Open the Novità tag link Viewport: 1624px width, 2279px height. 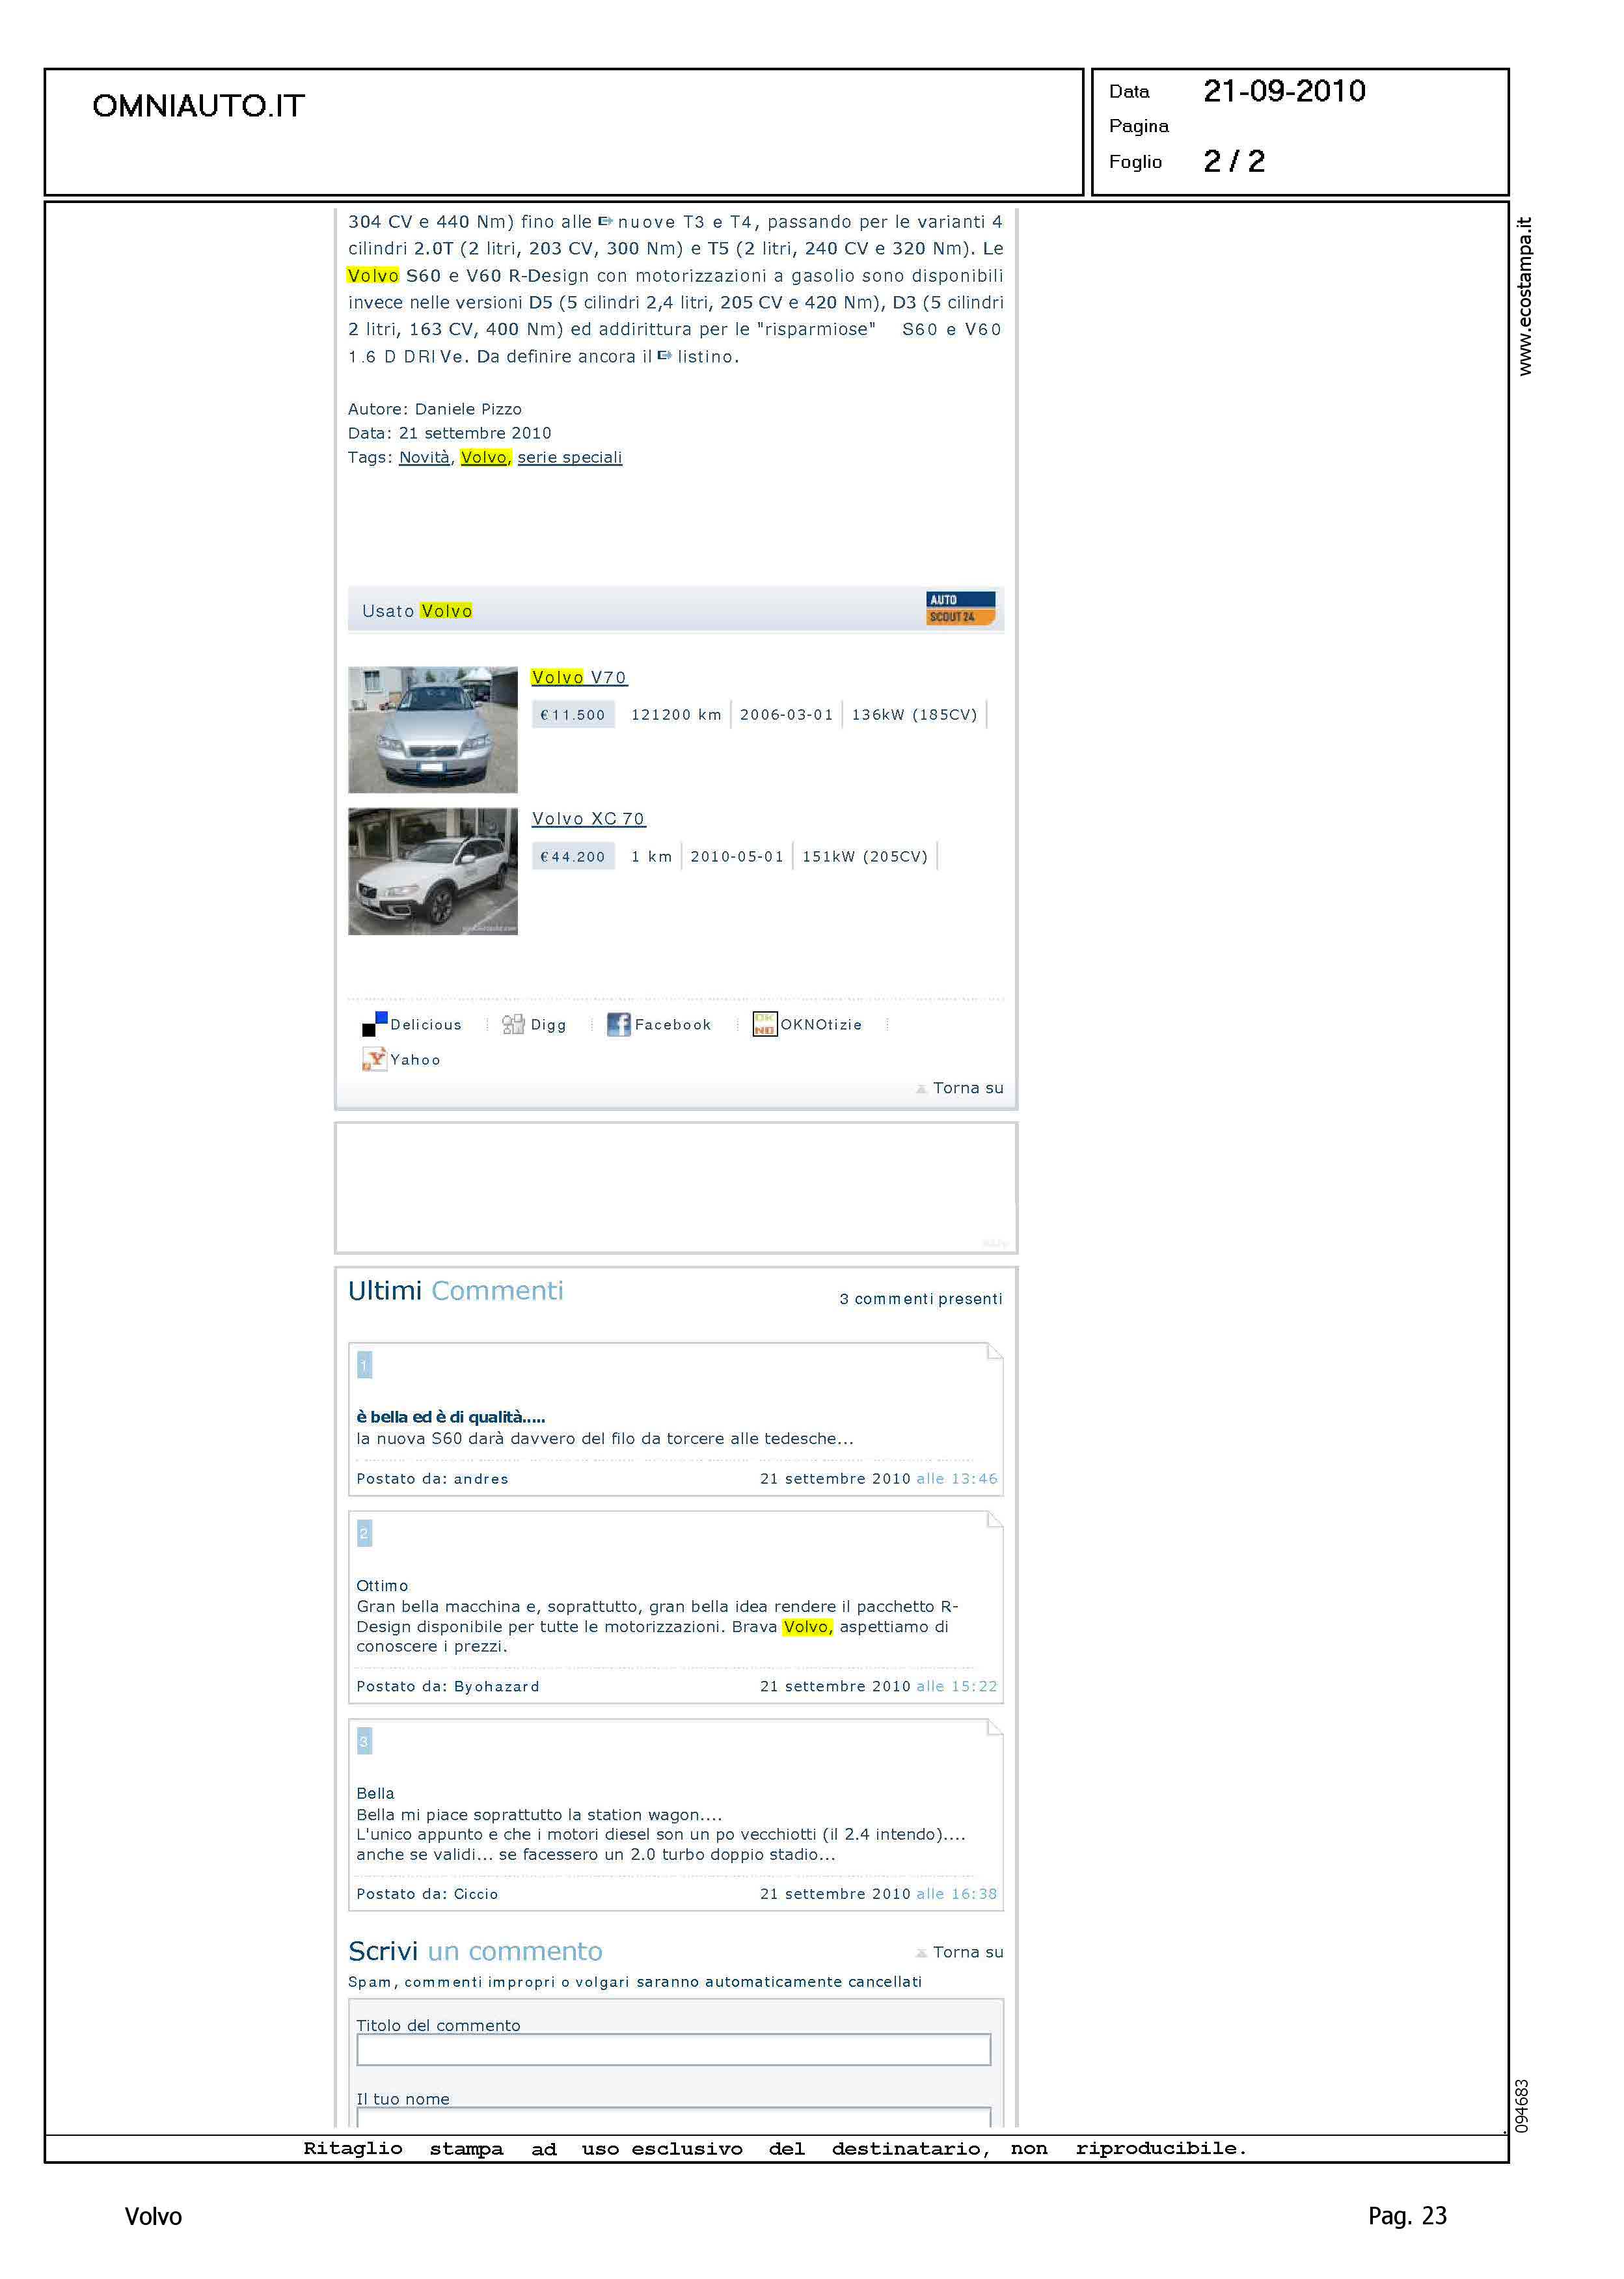[x=424, y=457]
